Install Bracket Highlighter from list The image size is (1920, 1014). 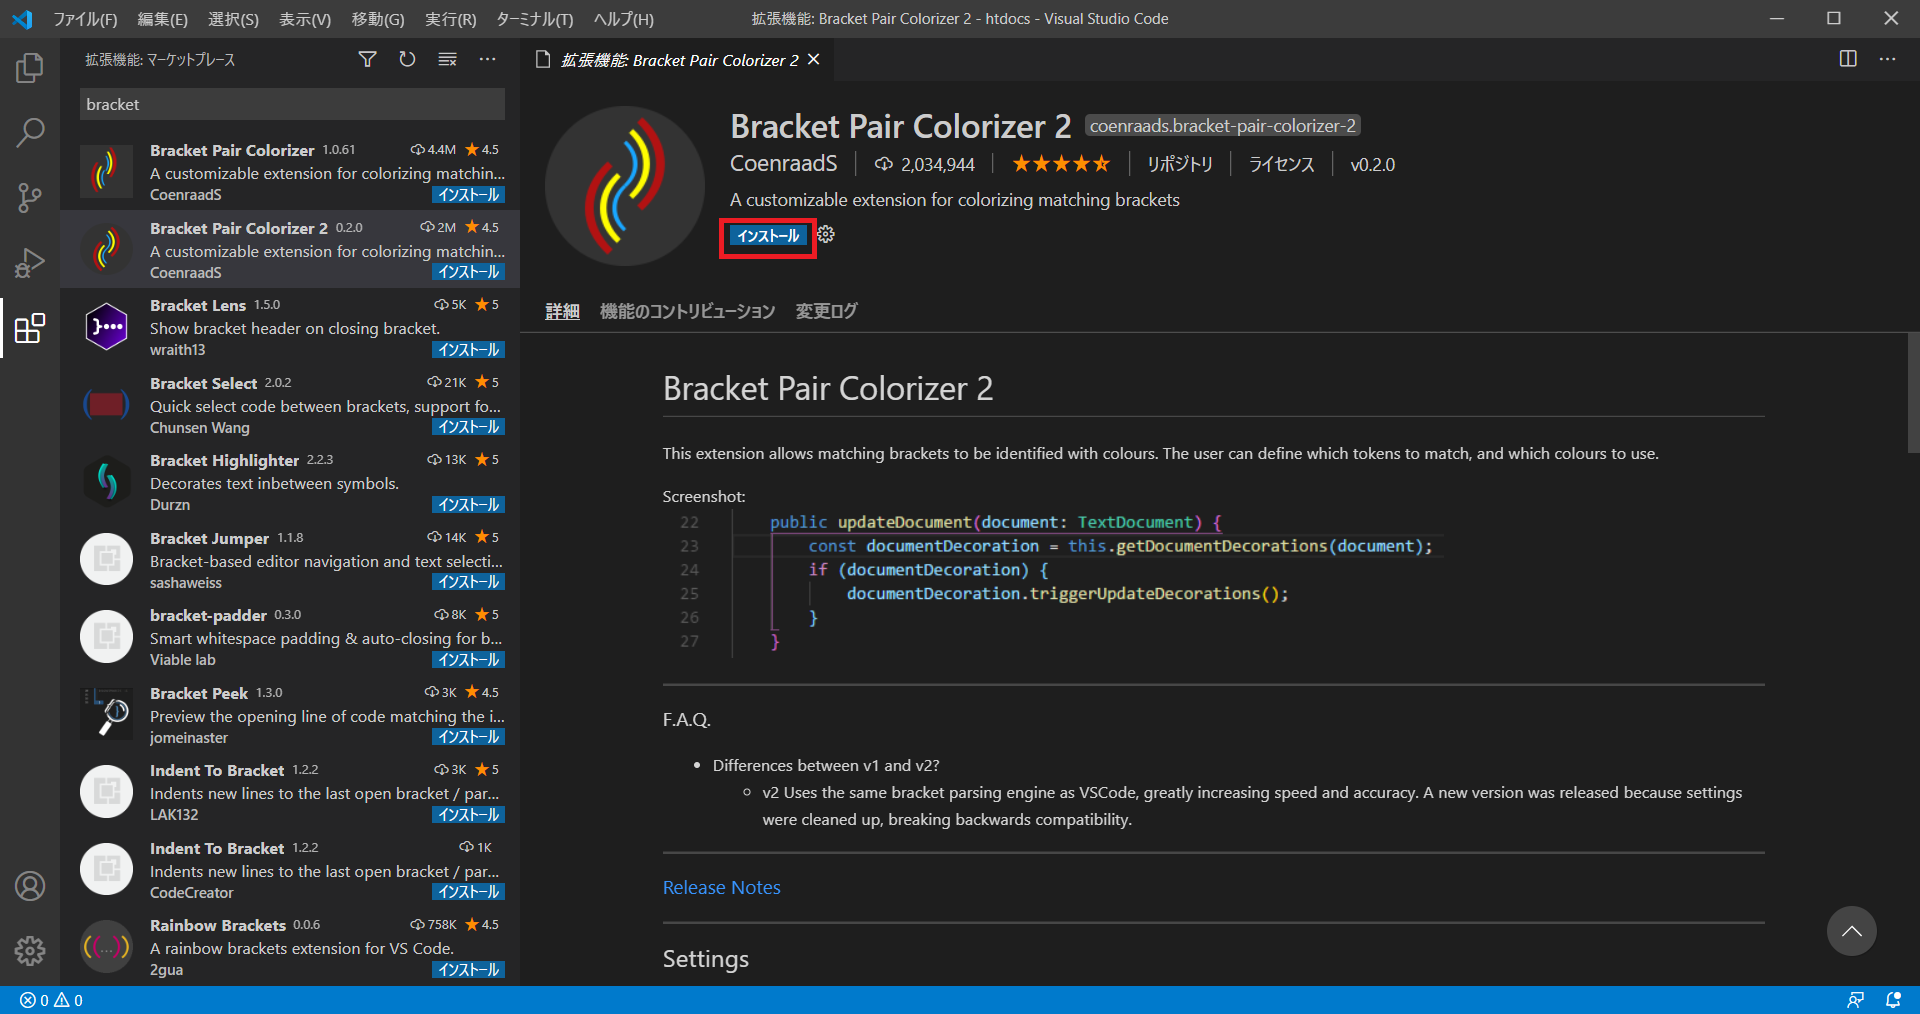[469, 505]
